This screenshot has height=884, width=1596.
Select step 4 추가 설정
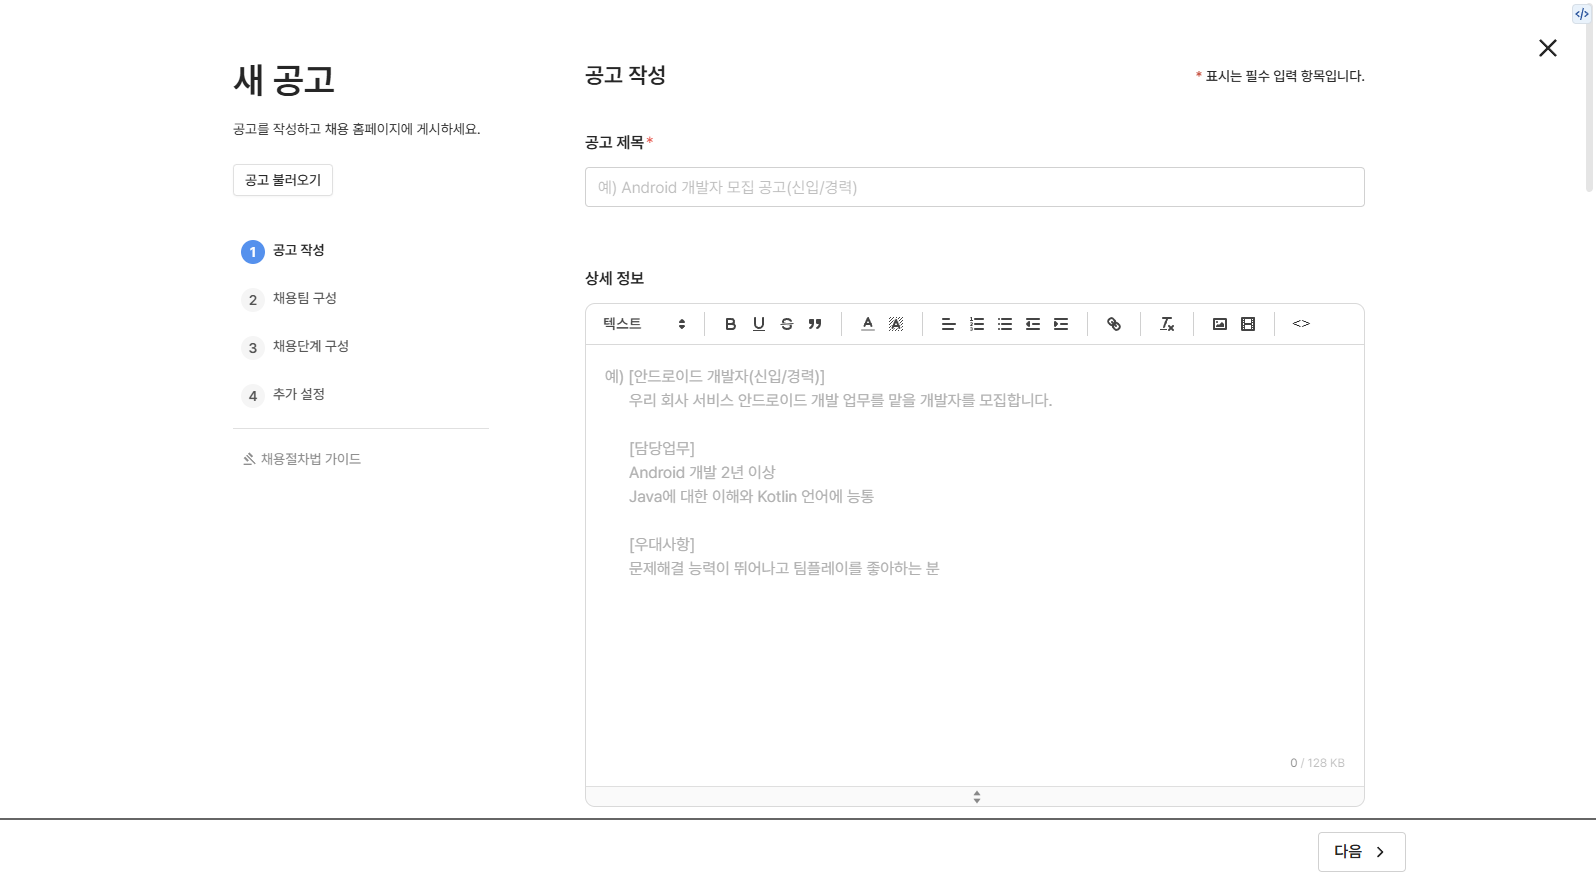point(283,395)
